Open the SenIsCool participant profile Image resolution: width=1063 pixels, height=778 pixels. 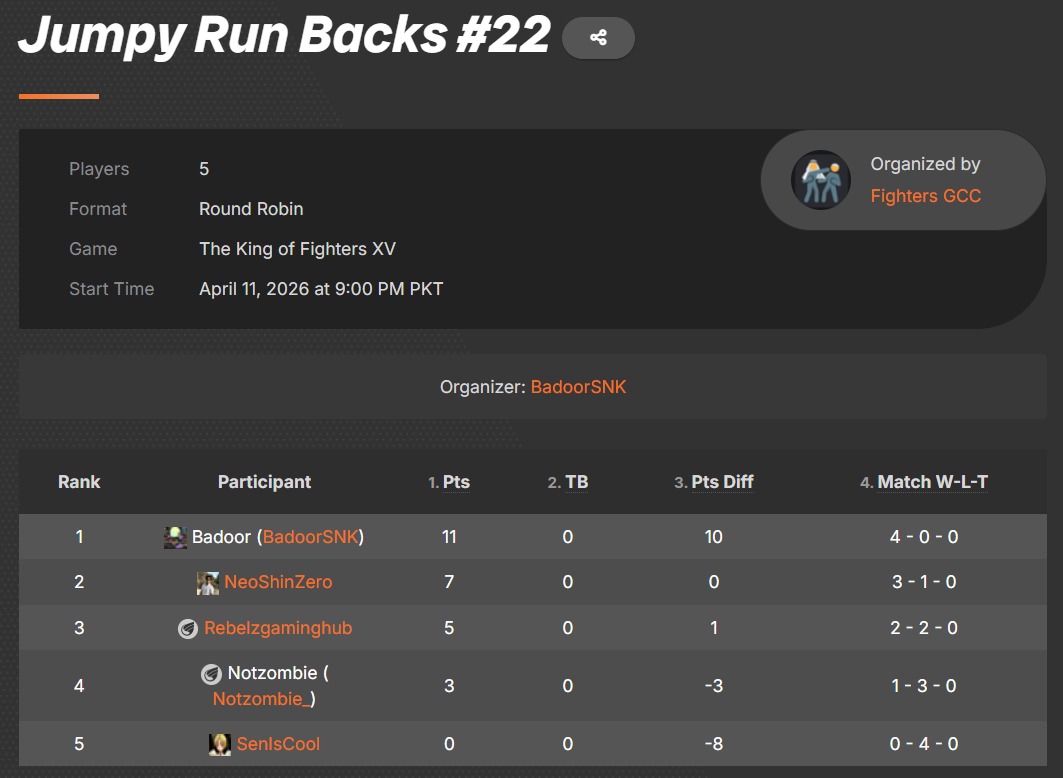coord(278,744)
